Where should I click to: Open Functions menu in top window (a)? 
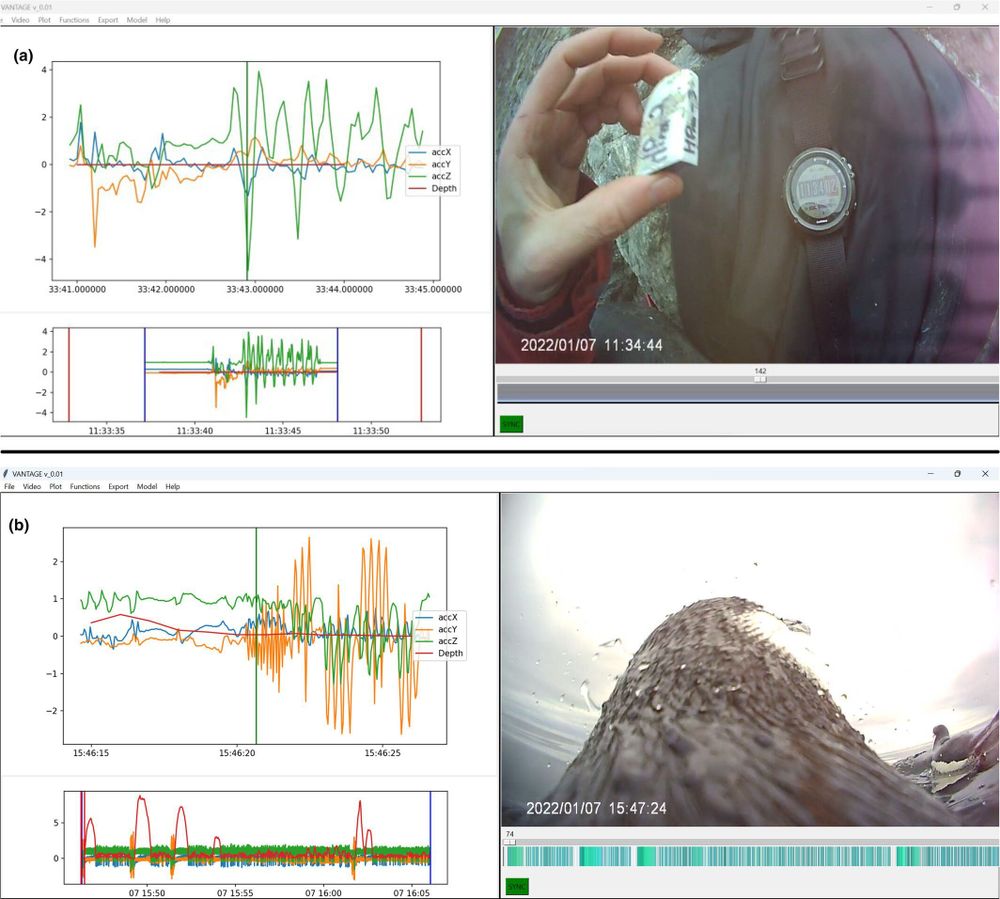point(74,20)
